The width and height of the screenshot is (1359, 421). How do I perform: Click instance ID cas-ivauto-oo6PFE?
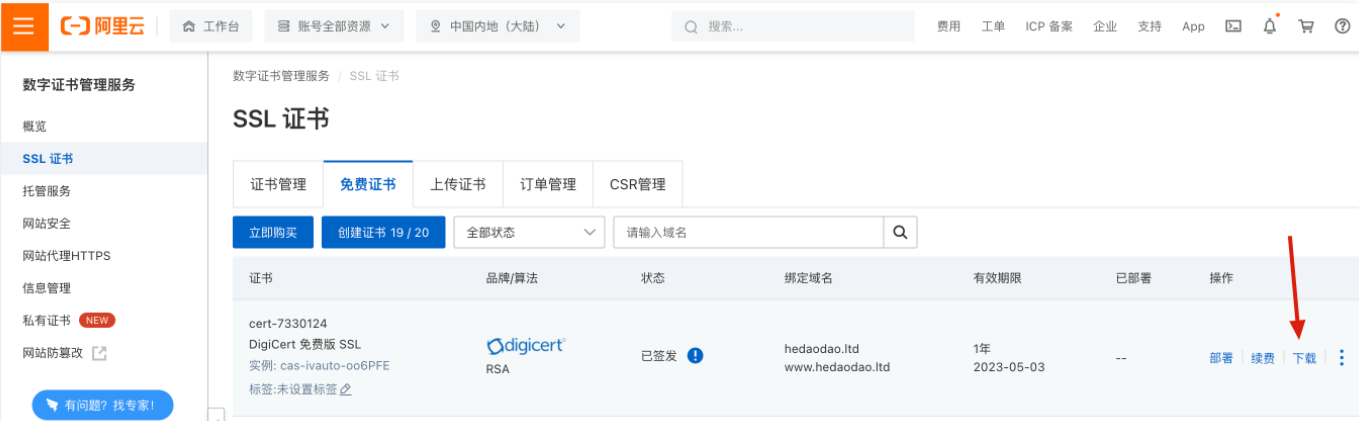click(x=334, y=366)
